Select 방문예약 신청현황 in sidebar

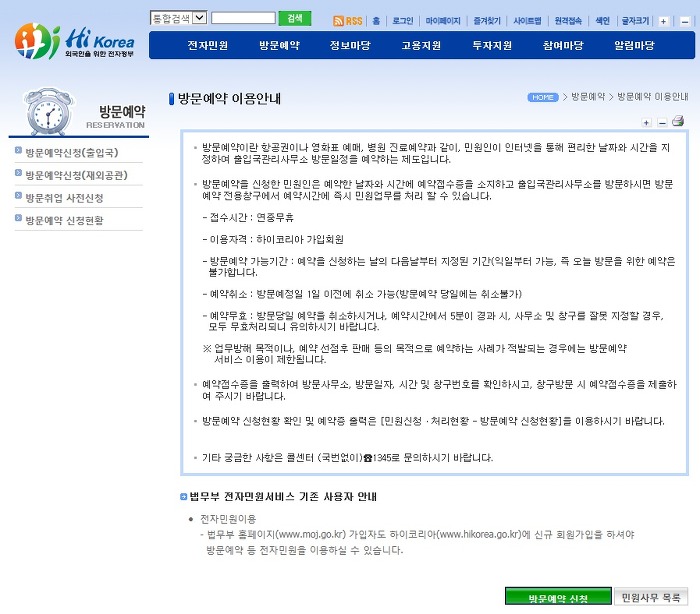(64, 220)
